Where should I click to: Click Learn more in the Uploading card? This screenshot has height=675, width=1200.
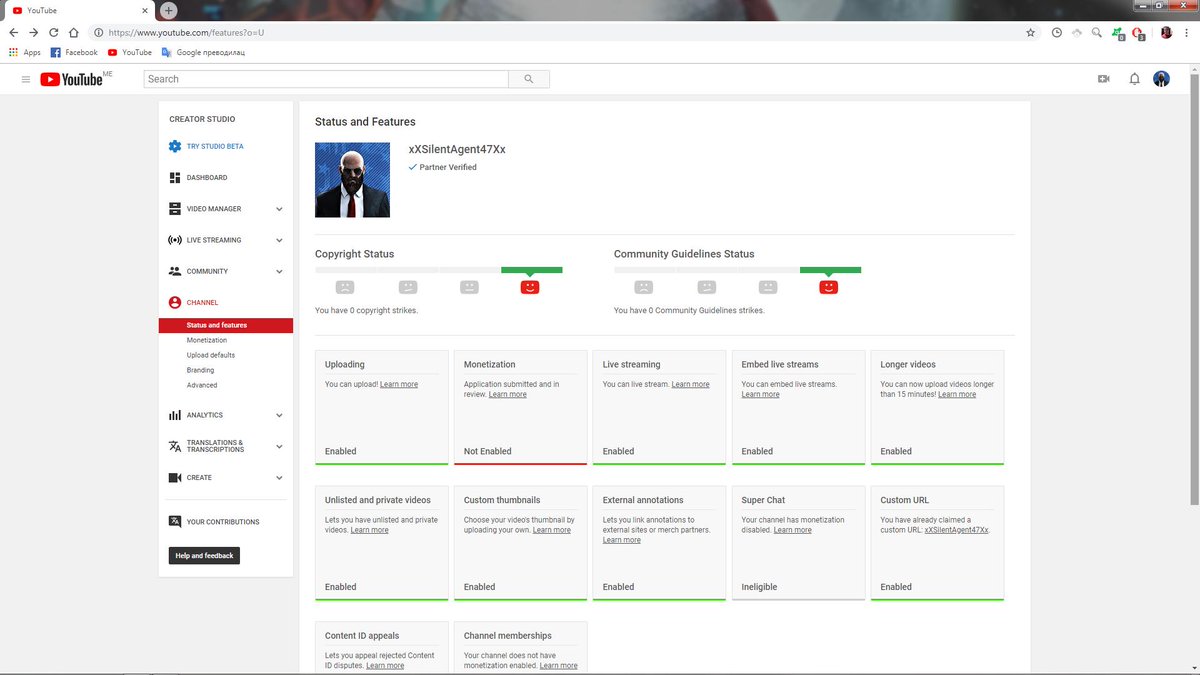tap(399, 384)
